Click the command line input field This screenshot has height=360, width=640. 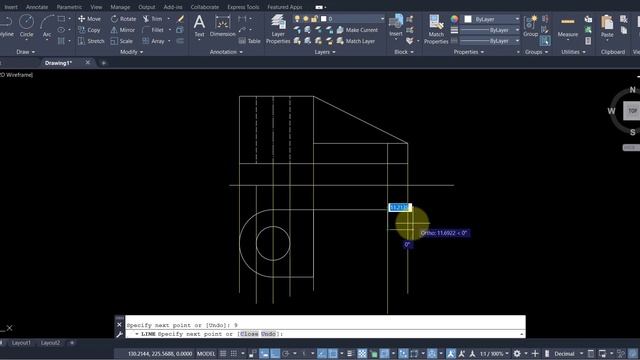325,334
